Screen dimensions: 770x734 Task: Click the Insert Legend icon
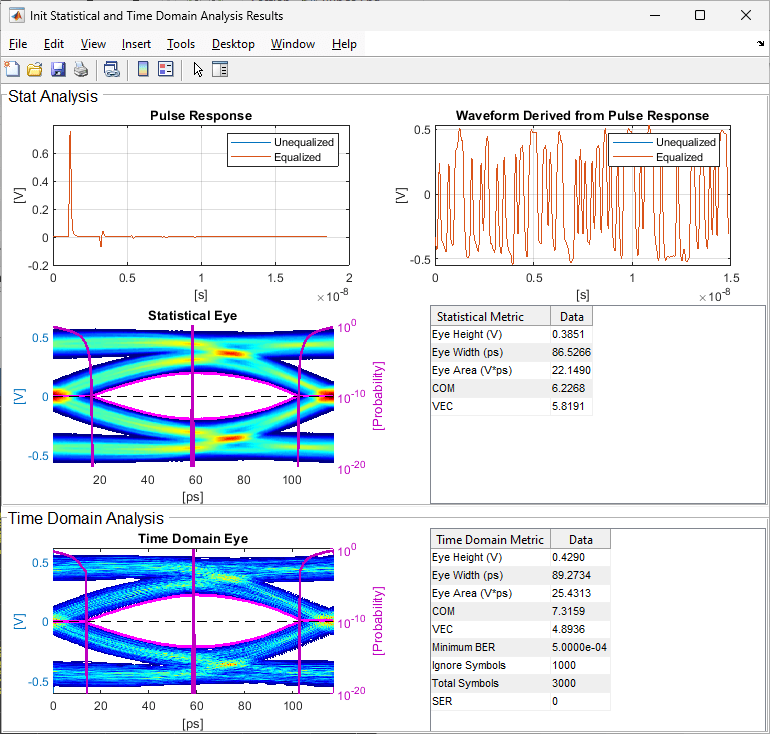pos(165,69)
